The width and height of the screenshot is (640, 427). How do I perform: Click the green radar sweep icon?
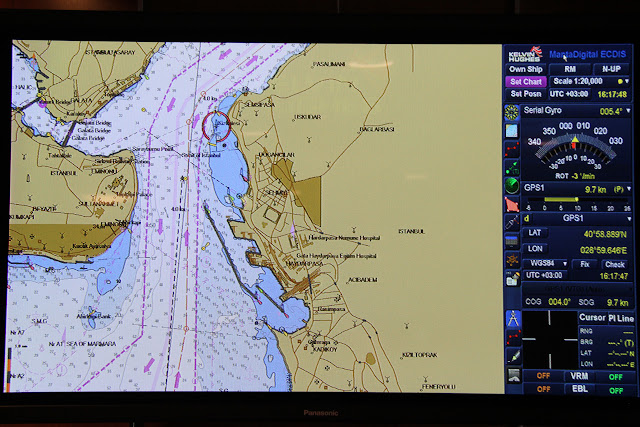[x=512, y=186]
